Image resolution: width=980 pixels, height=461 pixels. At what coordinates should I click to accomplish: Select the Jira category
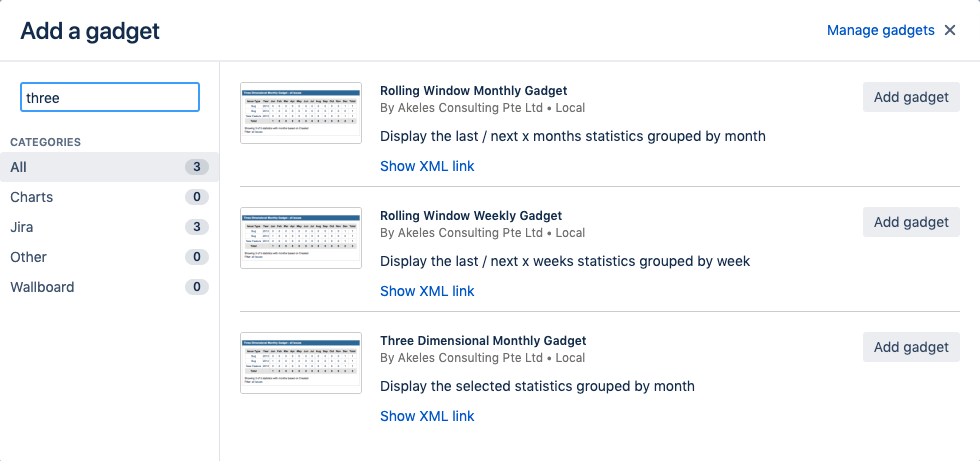tap(108, 227)
